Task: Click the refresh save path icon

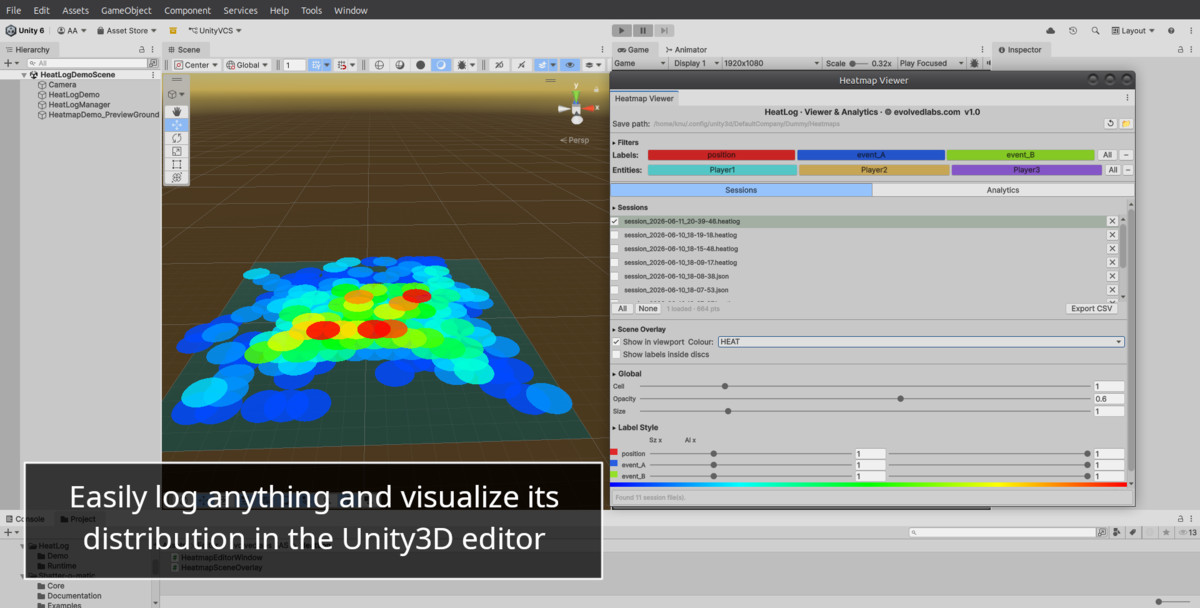Action: [x=1110, y=124]
